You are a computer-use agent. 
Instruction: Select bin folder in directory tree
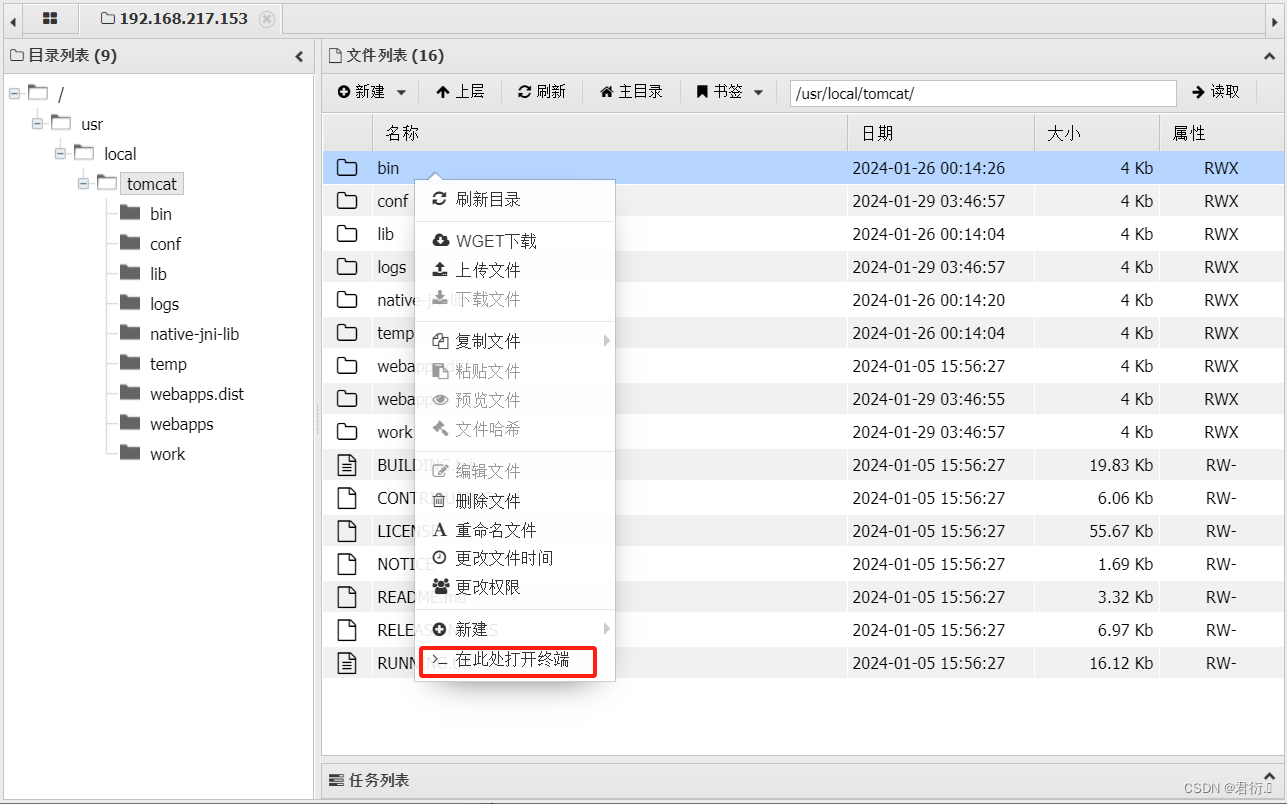[x=161, y=214]
